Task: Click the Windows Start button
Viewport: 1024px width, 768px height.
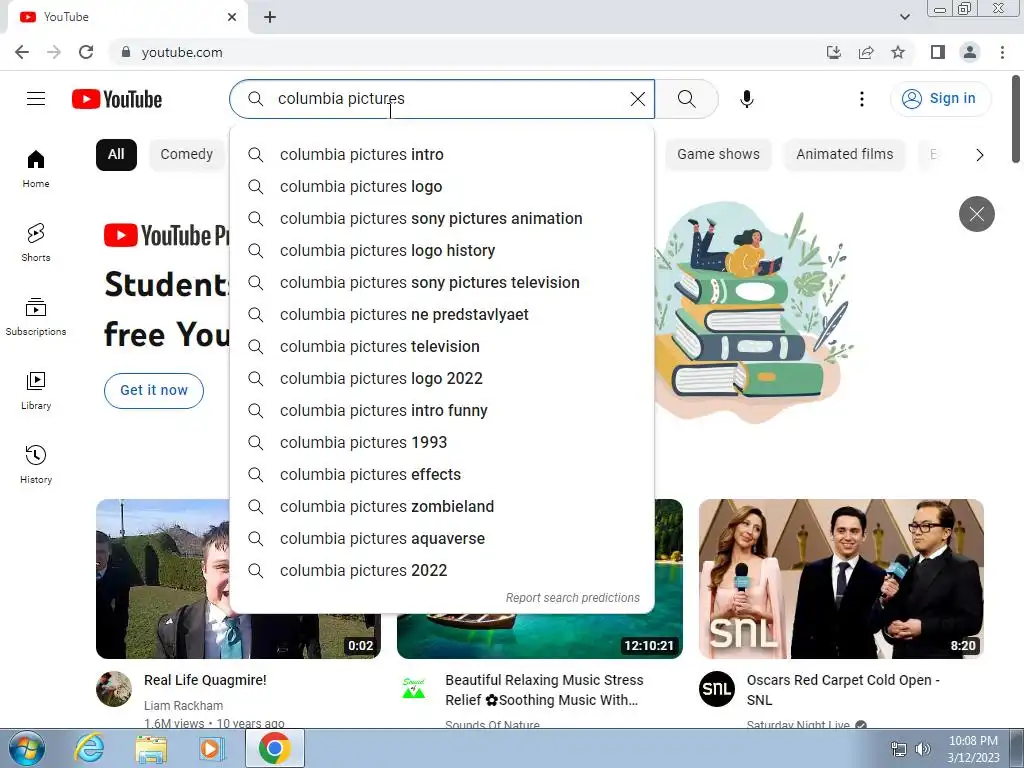Action: point(26,748)
